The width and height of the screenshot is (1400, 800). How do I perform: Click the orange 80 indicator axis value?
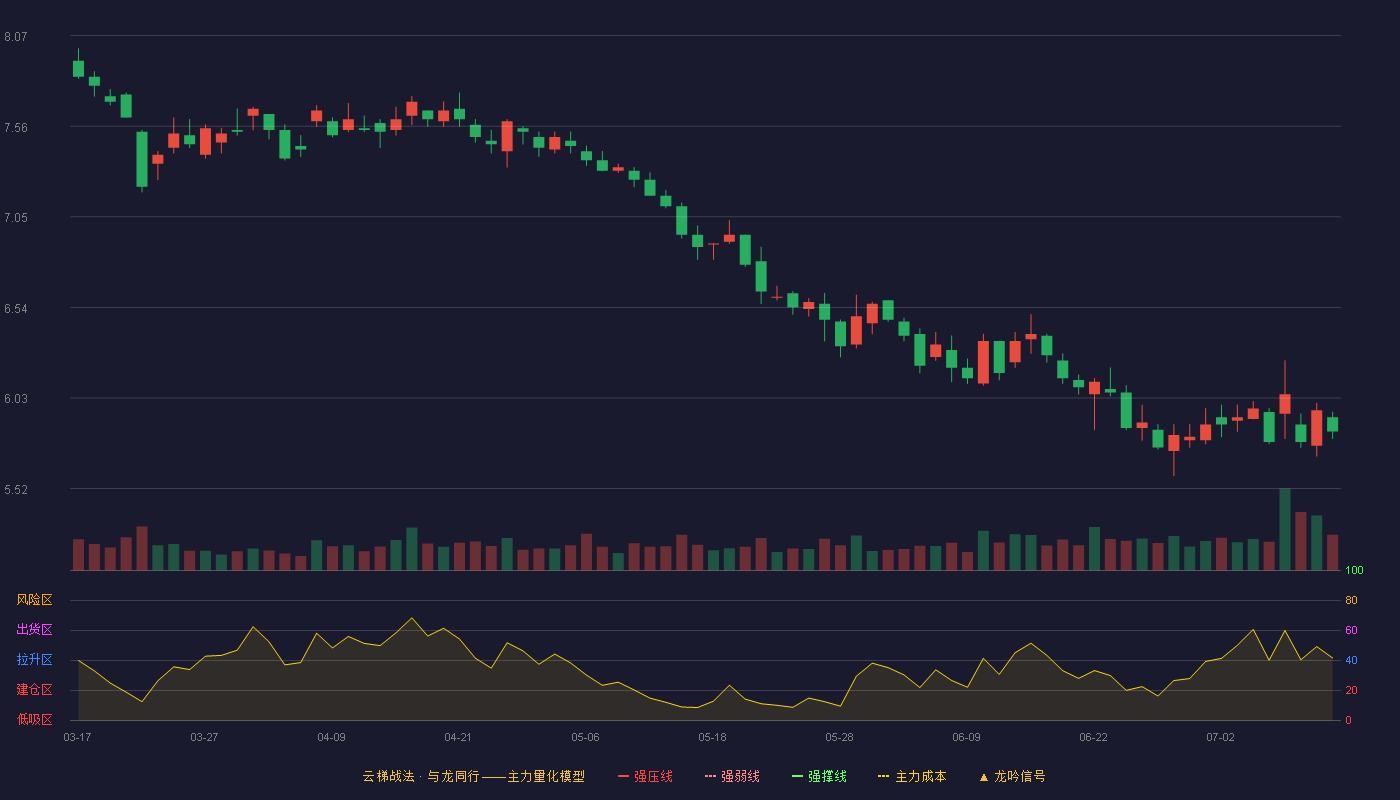(1351, 600)
